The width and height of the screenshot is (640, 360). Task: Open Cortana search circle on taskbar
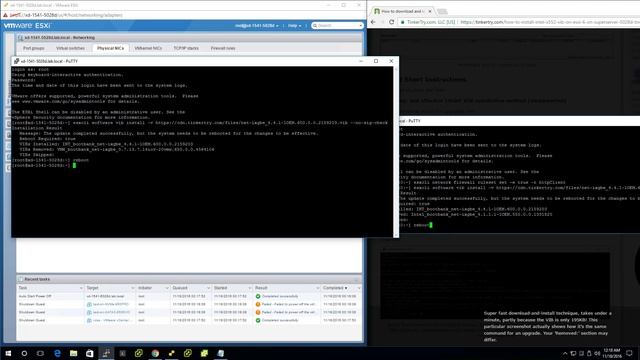coord(24,353)
